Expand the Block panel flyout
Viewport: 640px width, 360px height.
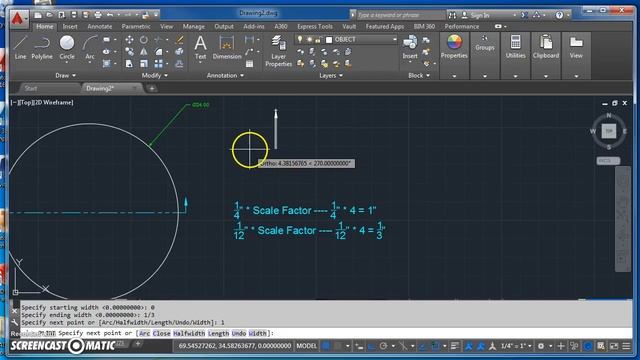point(419,76)
